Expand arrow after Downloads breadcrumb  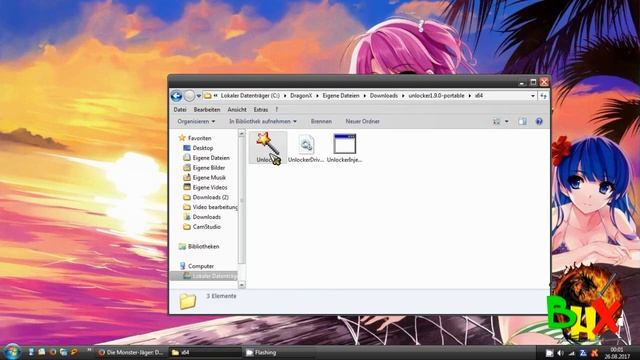[403, 96]
